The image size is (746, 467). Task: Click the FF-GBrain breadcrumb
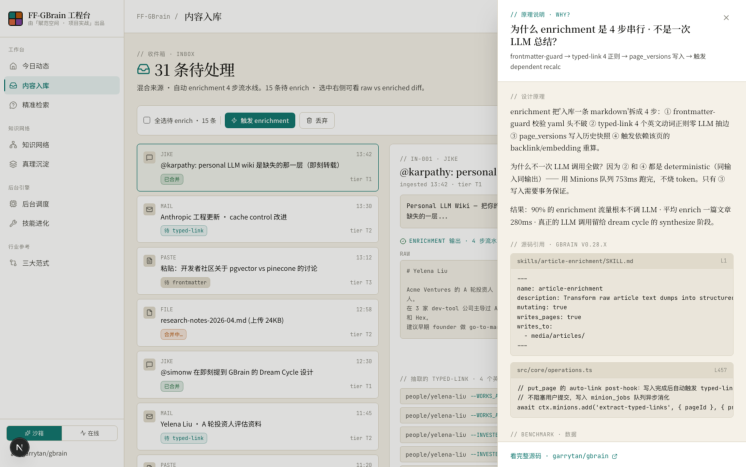point(153,17)
